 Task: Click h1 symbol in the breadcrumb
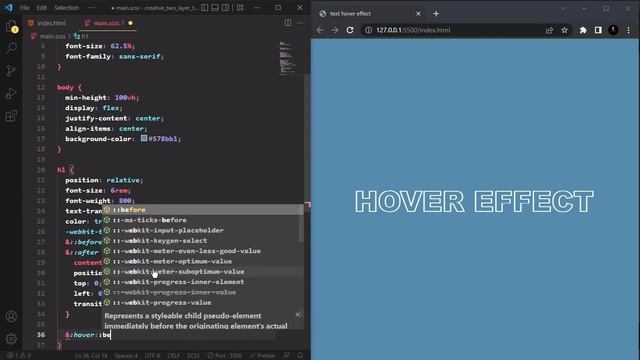[x=81, y=36]
